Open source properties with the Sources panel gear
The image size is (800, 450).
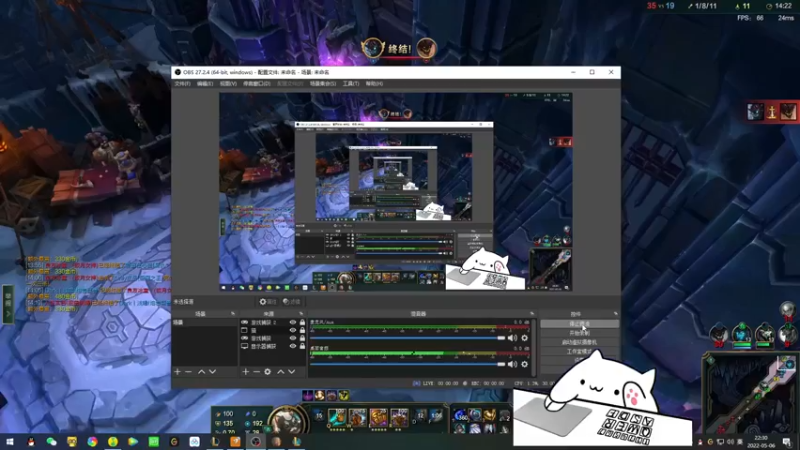click(x=267, y=372)
